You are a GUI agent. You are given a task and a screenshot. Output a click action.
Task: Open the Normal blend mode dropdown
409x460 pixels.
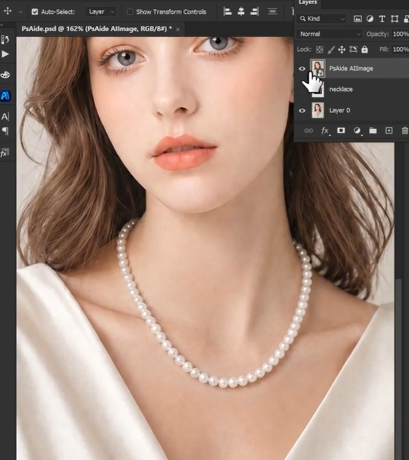coord(329,34)
